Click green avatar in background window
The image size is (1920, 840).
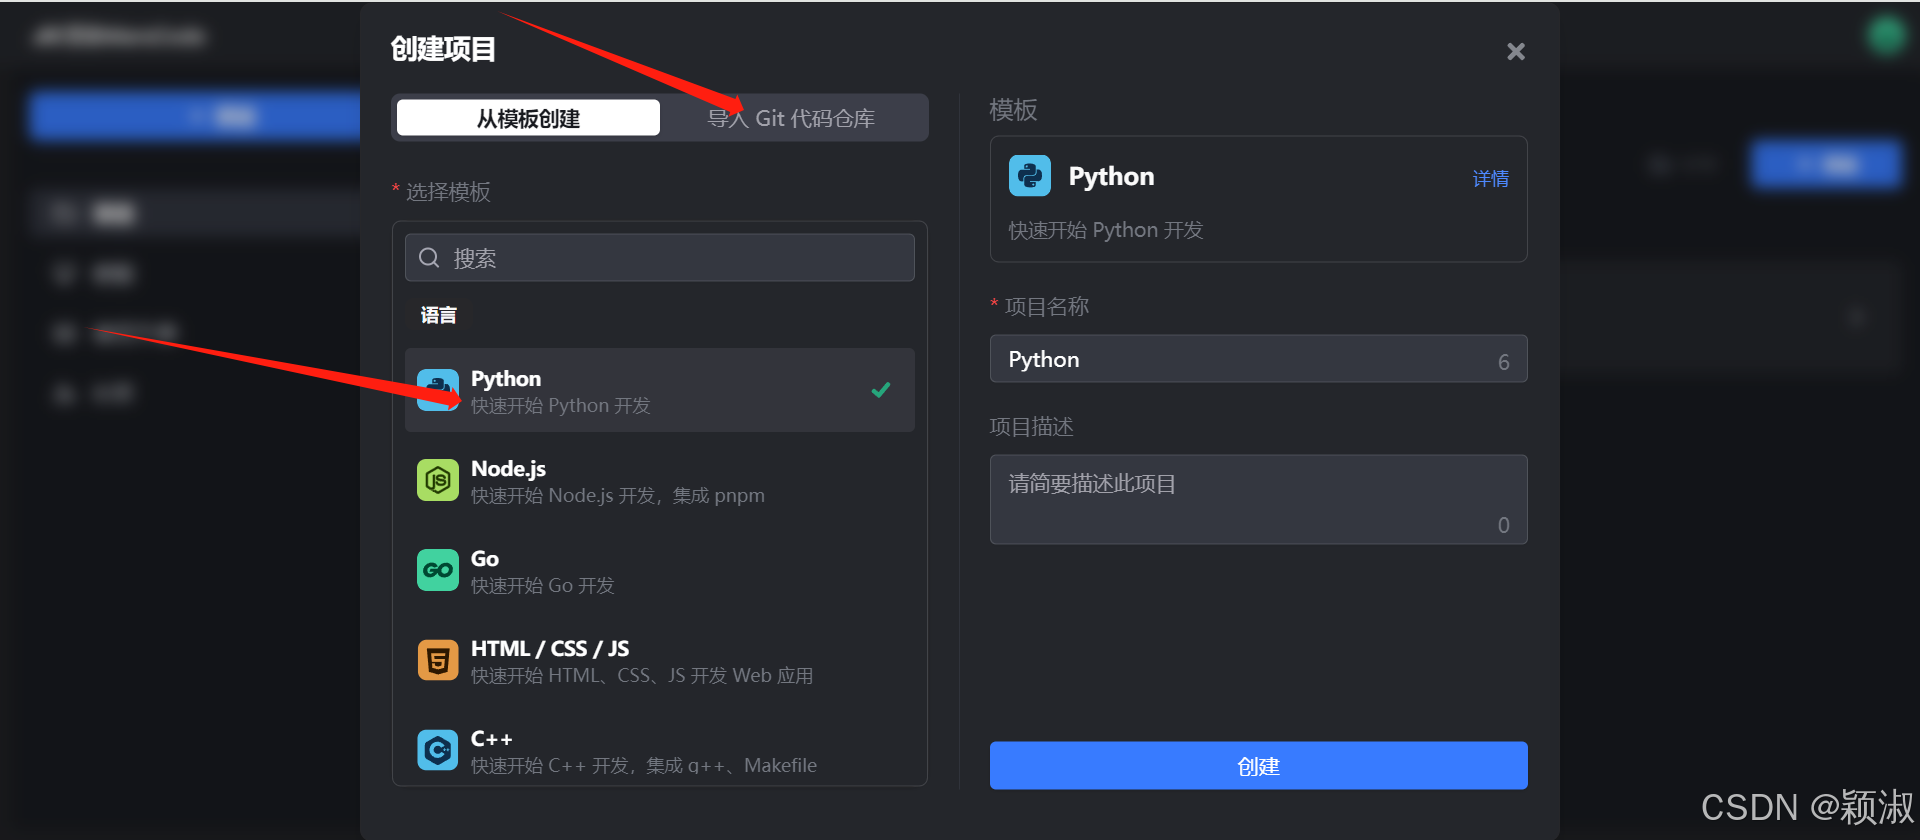[x=1886, y=35]
